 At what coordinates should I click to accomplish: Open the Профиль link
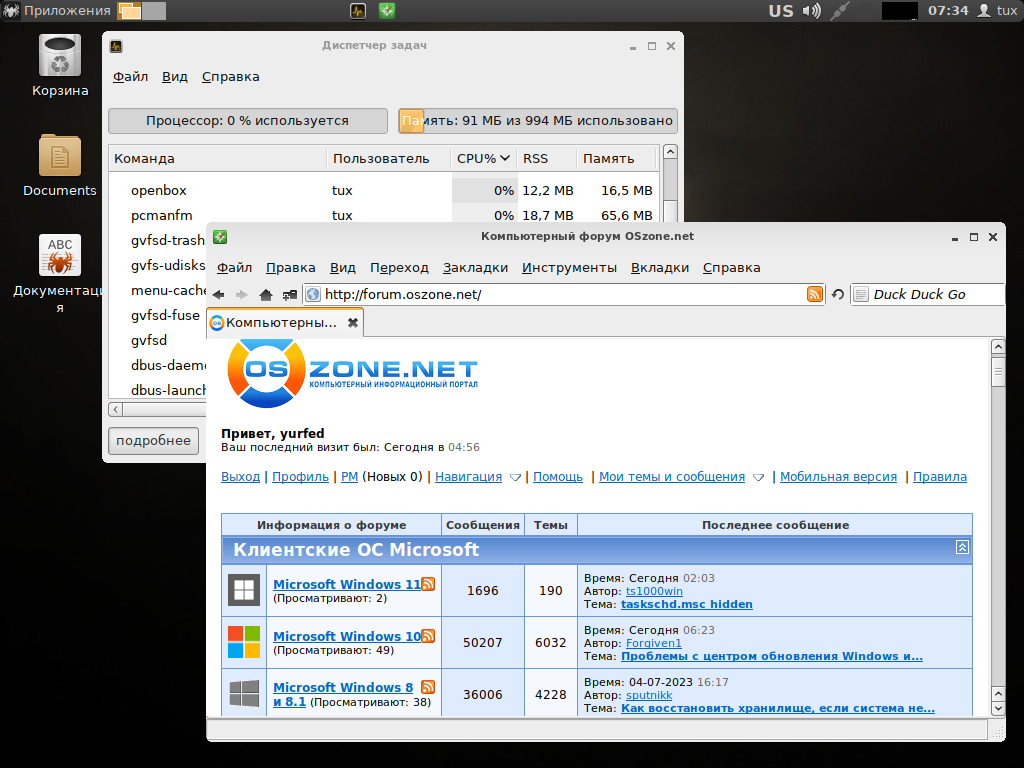[x=300, y=477]
